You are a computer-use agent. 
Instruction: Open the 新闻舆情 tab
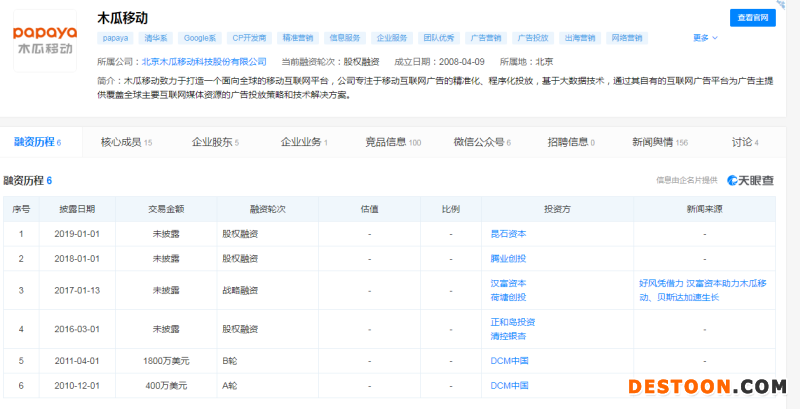(659, 142)
